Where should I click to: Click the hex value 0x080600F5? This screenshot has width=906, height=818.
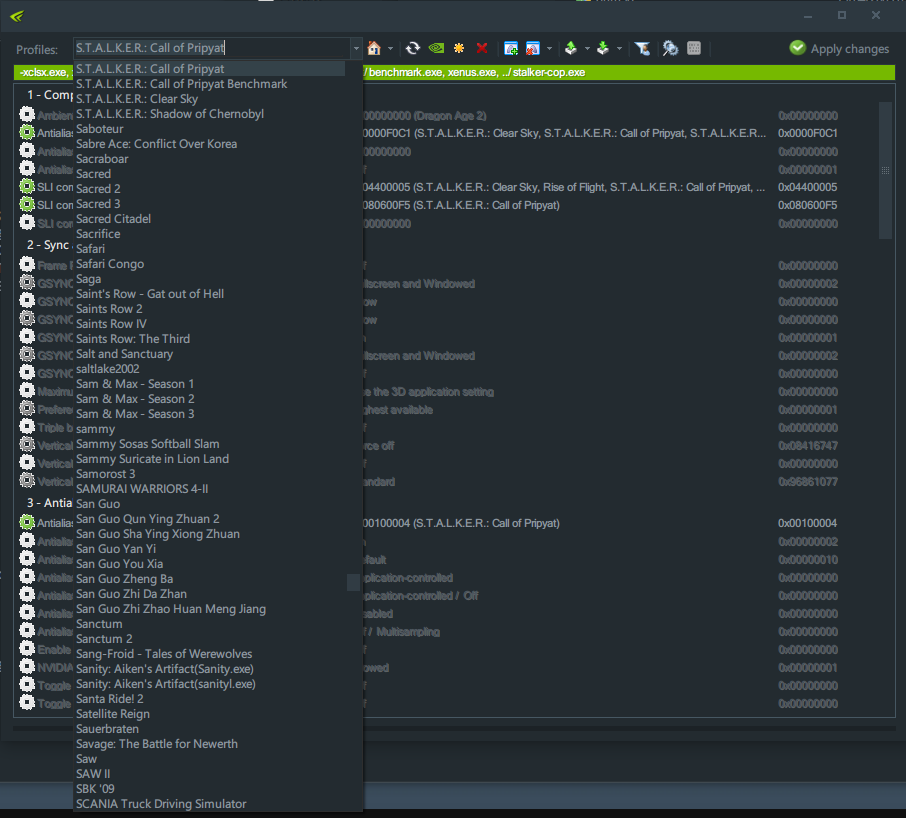click(807, 205)
